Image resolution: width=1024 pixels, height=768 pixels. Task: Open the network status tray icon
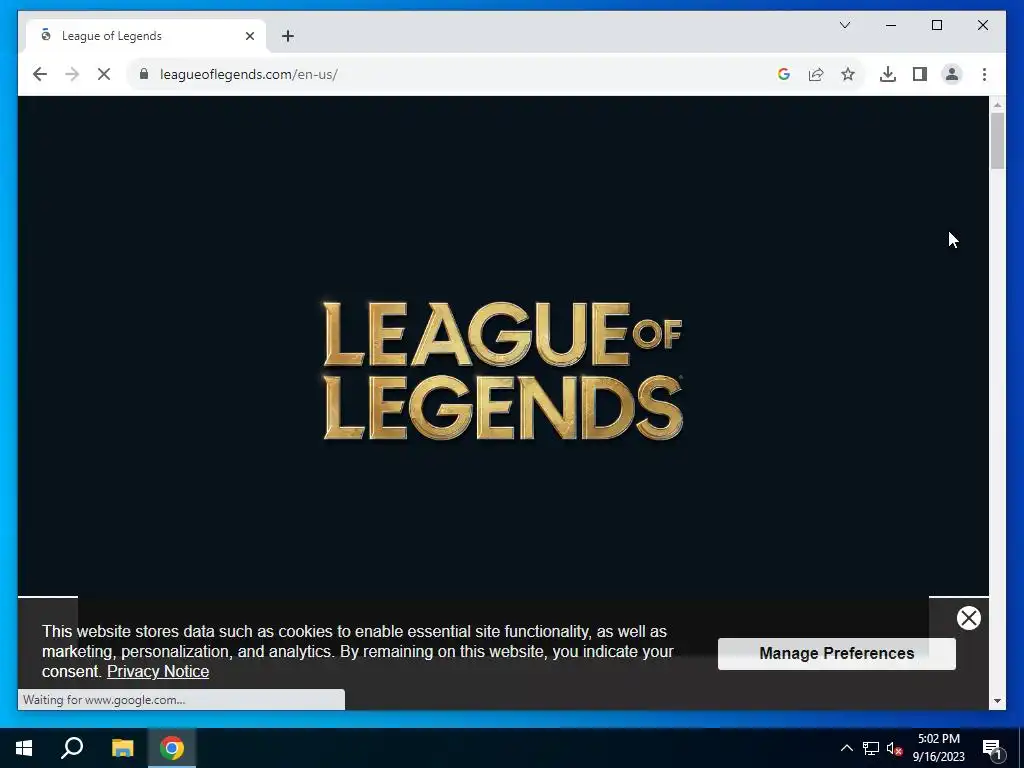coord(871,748)
